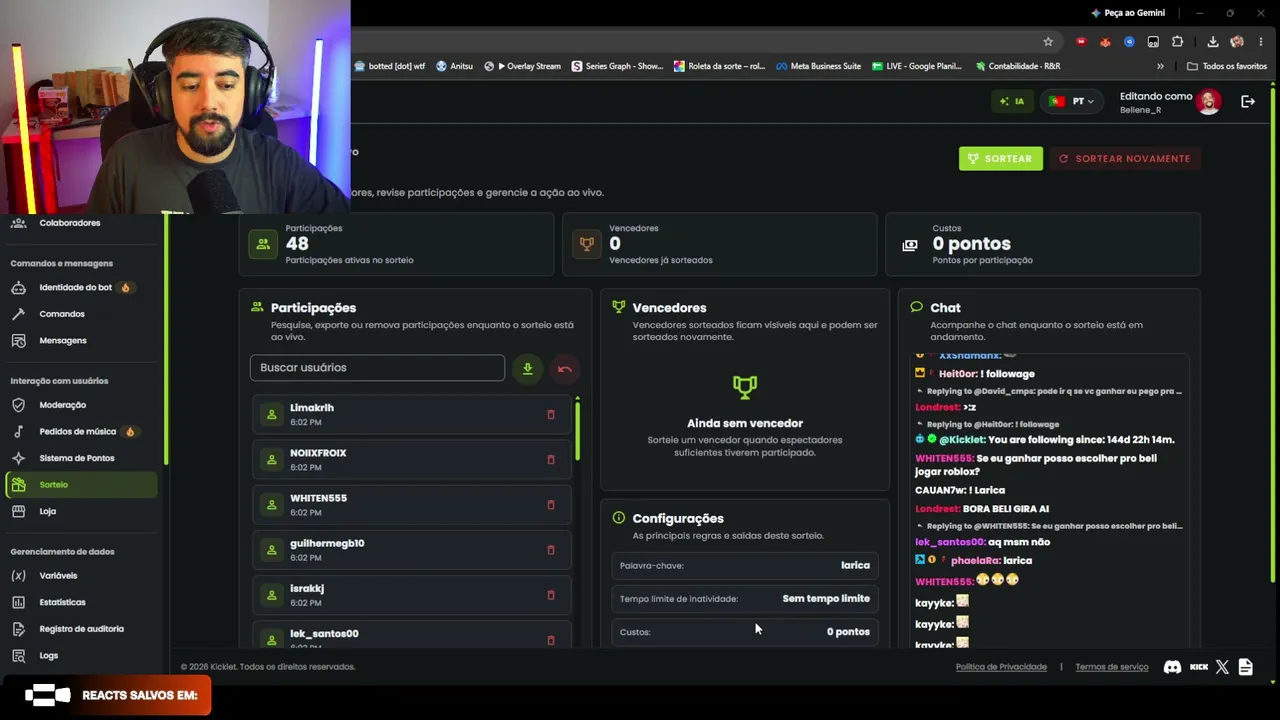The width and height of the screenshot is (1280, 720).
Task: Open the Política de Privacidade link
Action: click(x=1001, y=667)
